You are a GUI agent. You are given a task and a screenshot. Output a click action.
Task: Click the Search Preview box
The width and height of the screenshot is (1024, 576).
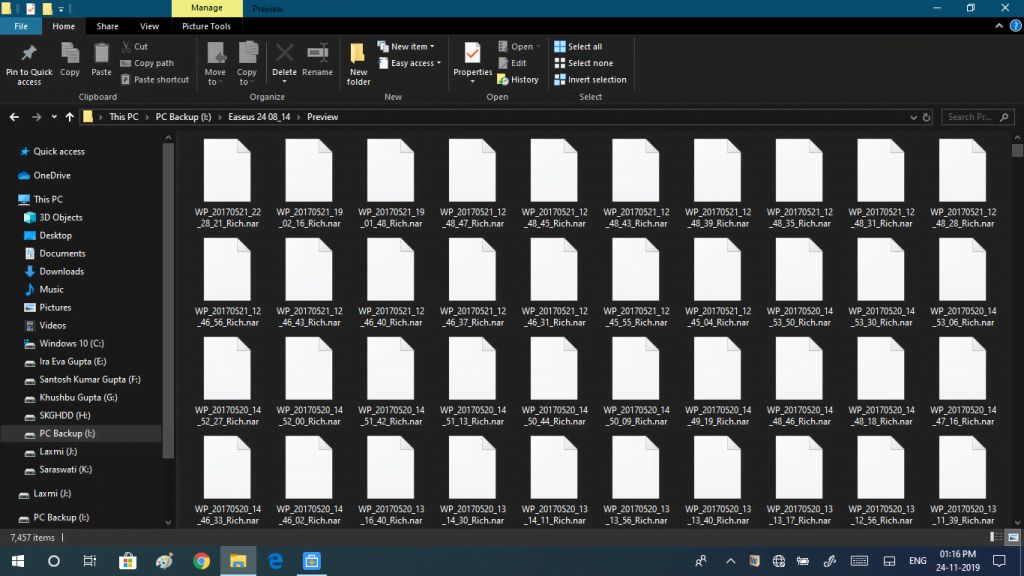(x=978, y=117)
